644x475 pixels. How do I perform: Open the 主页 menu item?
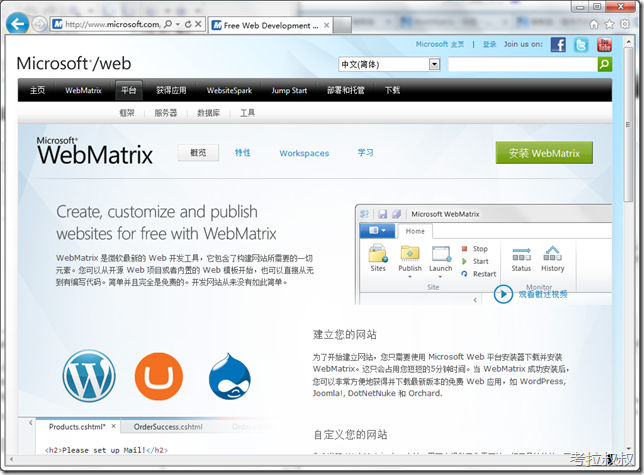coord(37,90)
